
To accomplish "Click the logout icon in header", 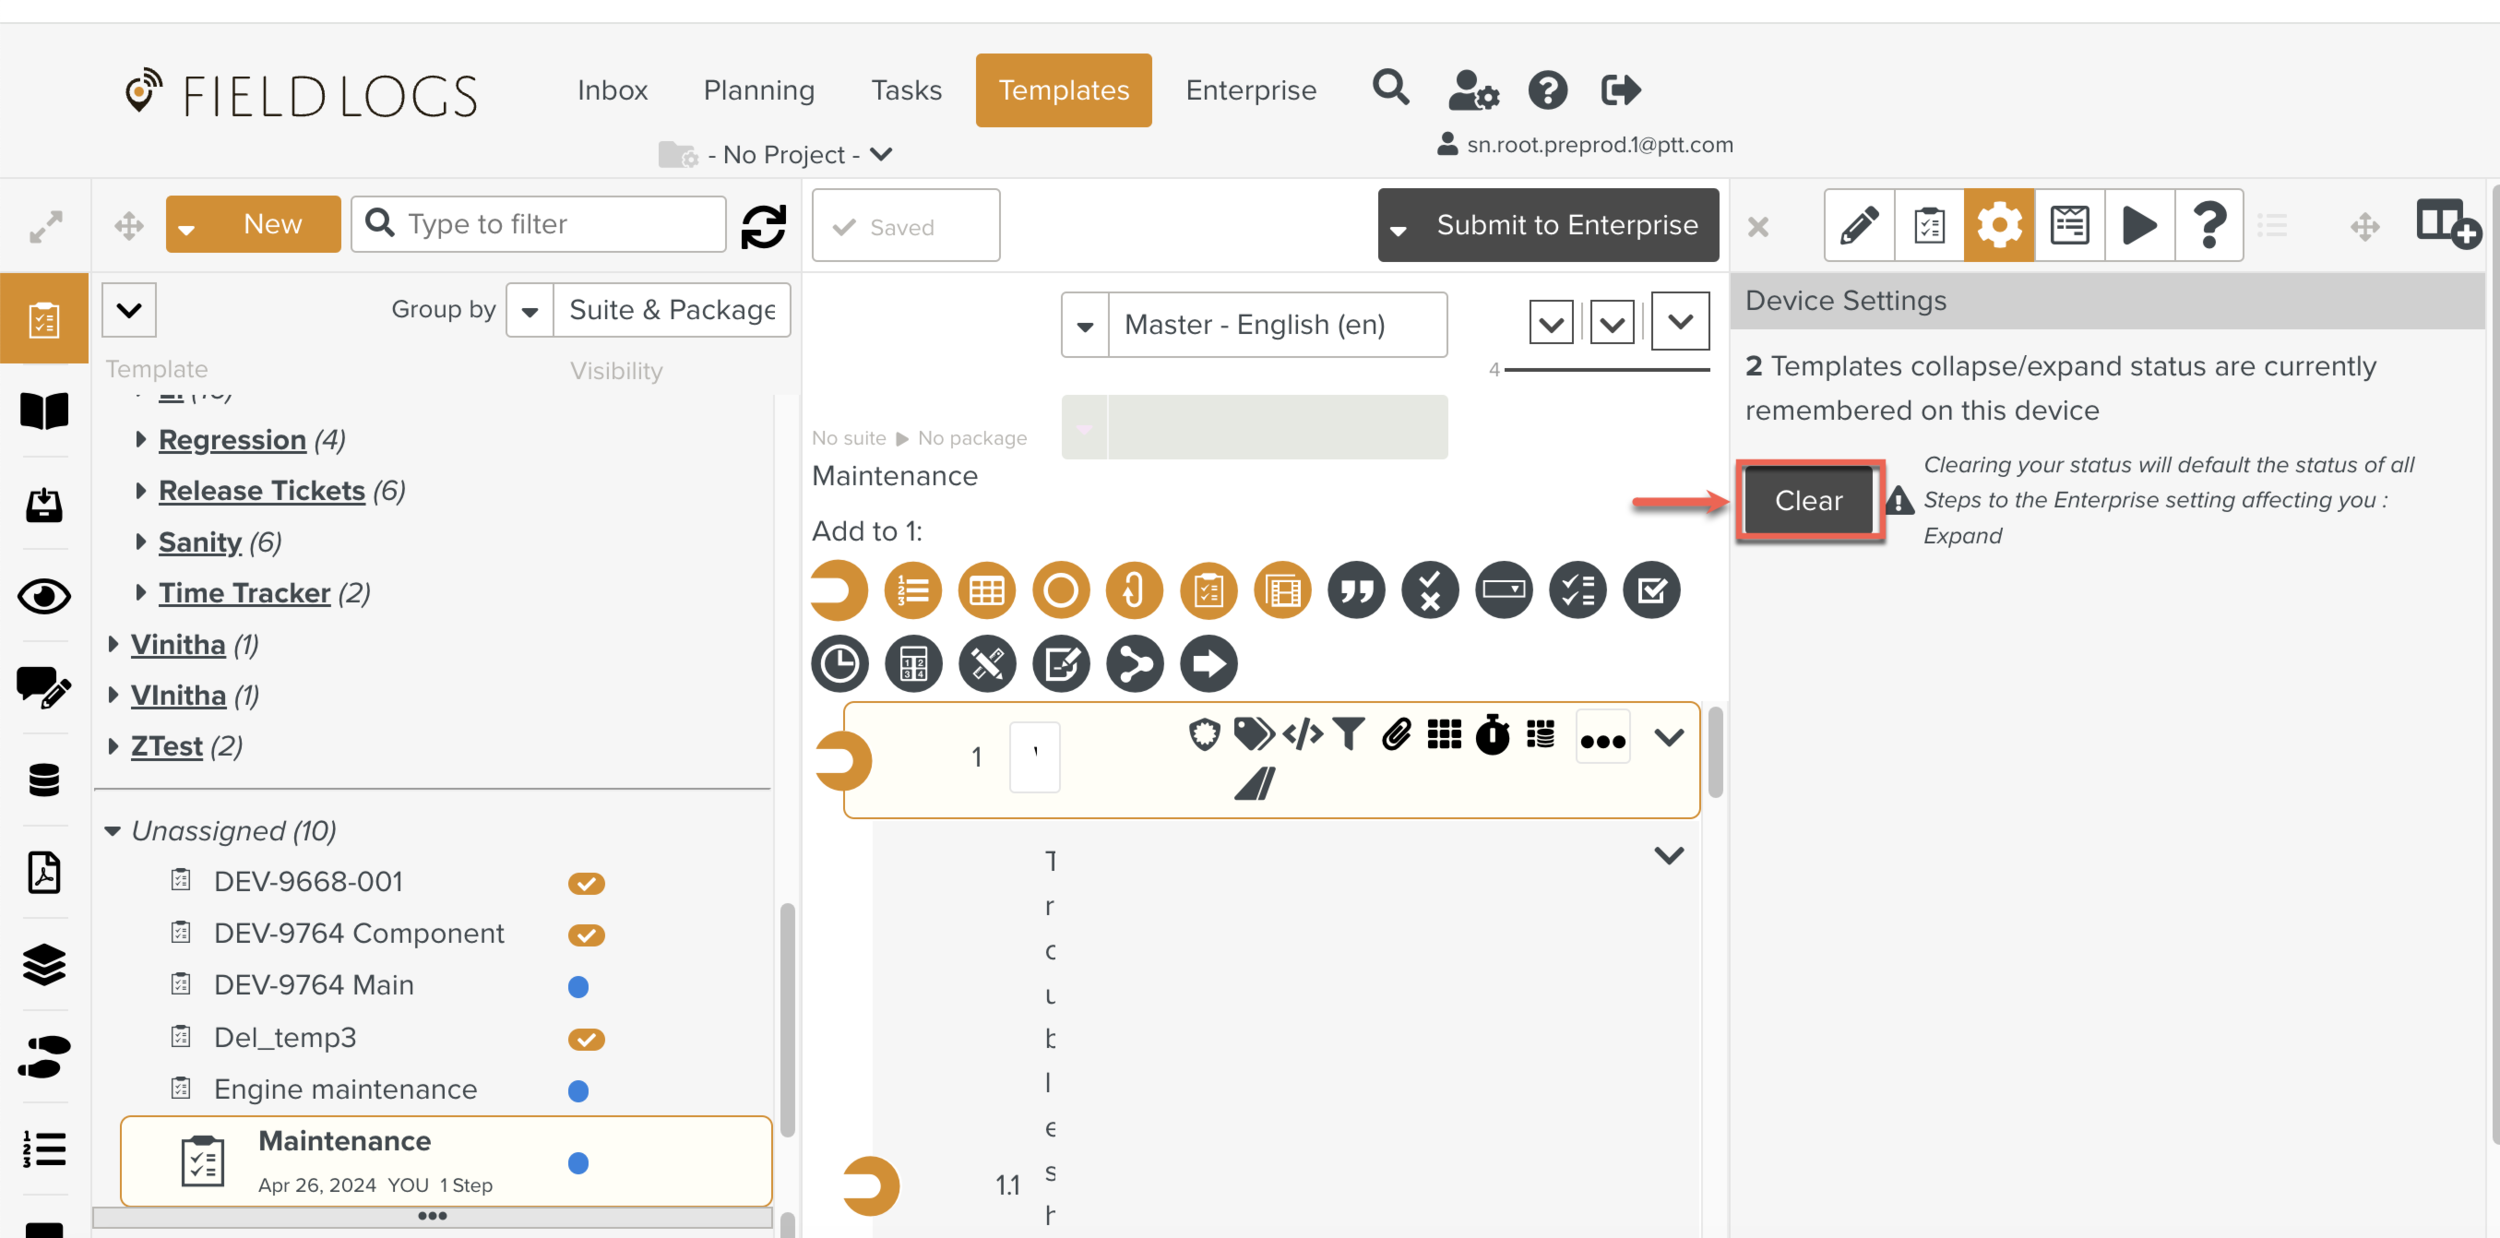I will (1620, 90).
